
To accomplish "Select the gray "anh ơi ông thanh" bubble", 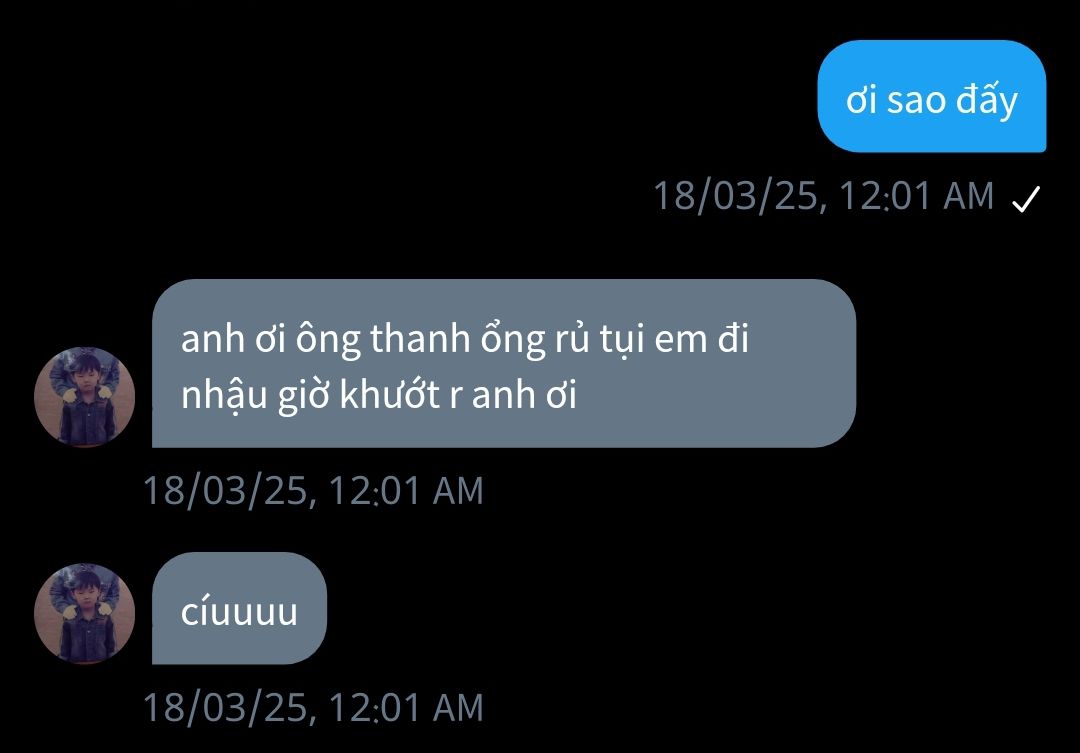I will click(x=503, y=363).
